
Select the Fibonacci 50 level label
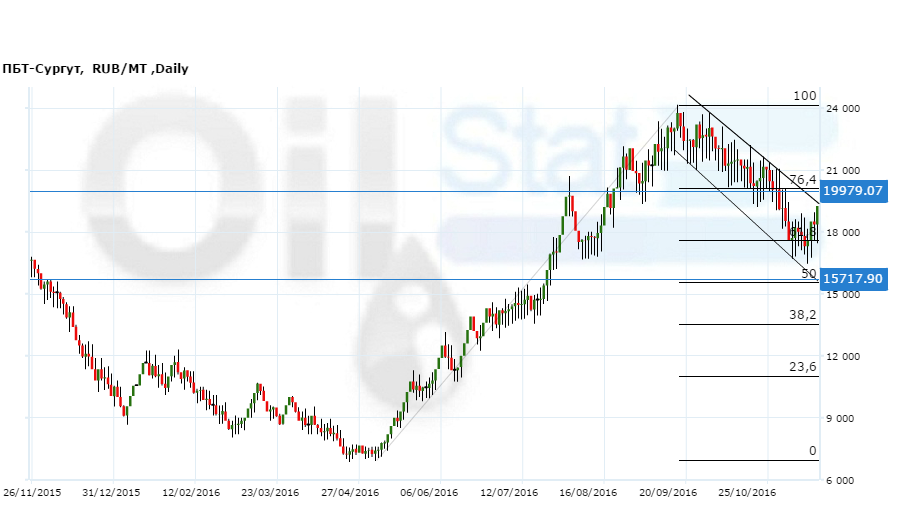tap(809, 273)
